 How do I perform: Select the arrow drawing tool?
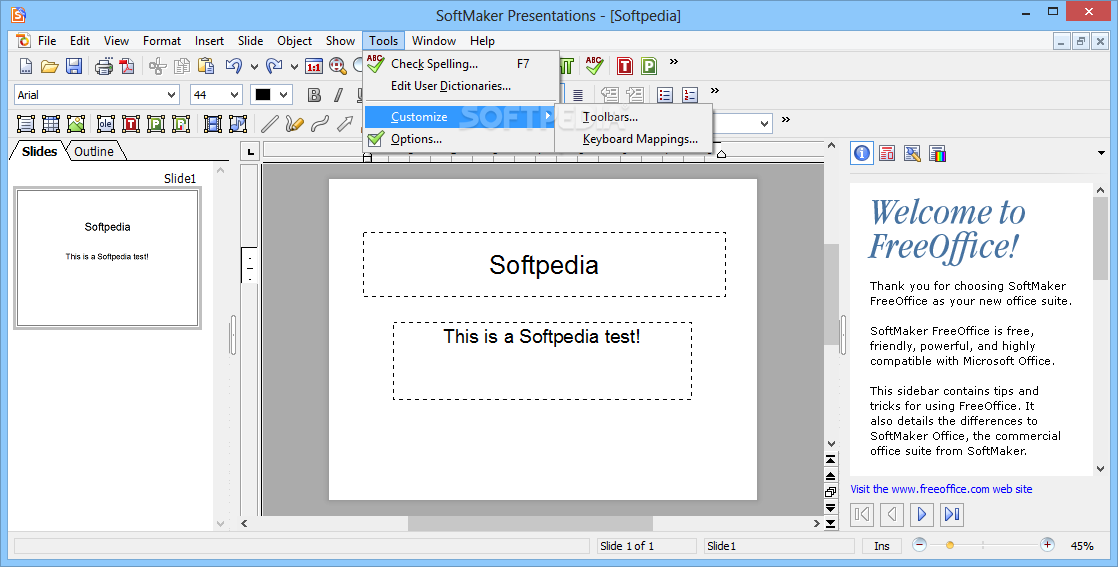click(344, 124)
